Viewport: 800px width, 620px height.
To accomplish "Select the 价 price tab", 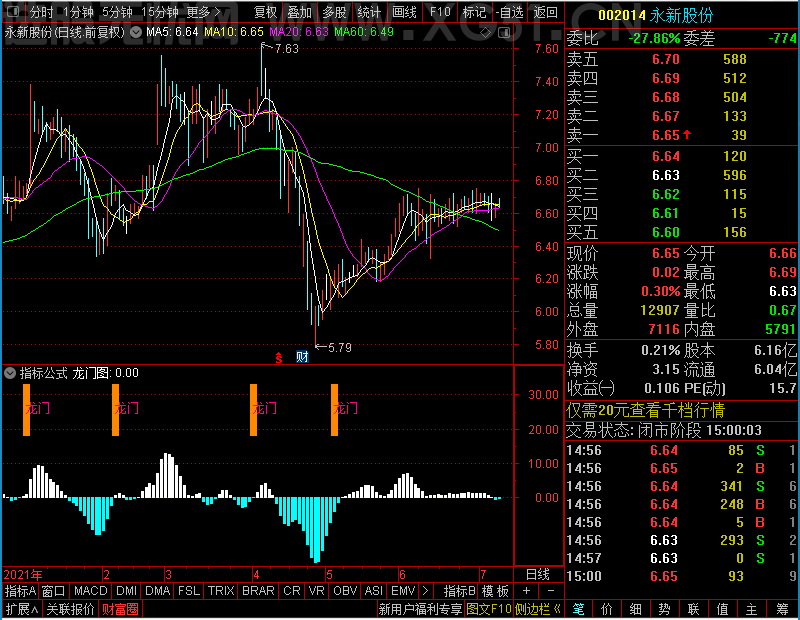I will [607, 609].
